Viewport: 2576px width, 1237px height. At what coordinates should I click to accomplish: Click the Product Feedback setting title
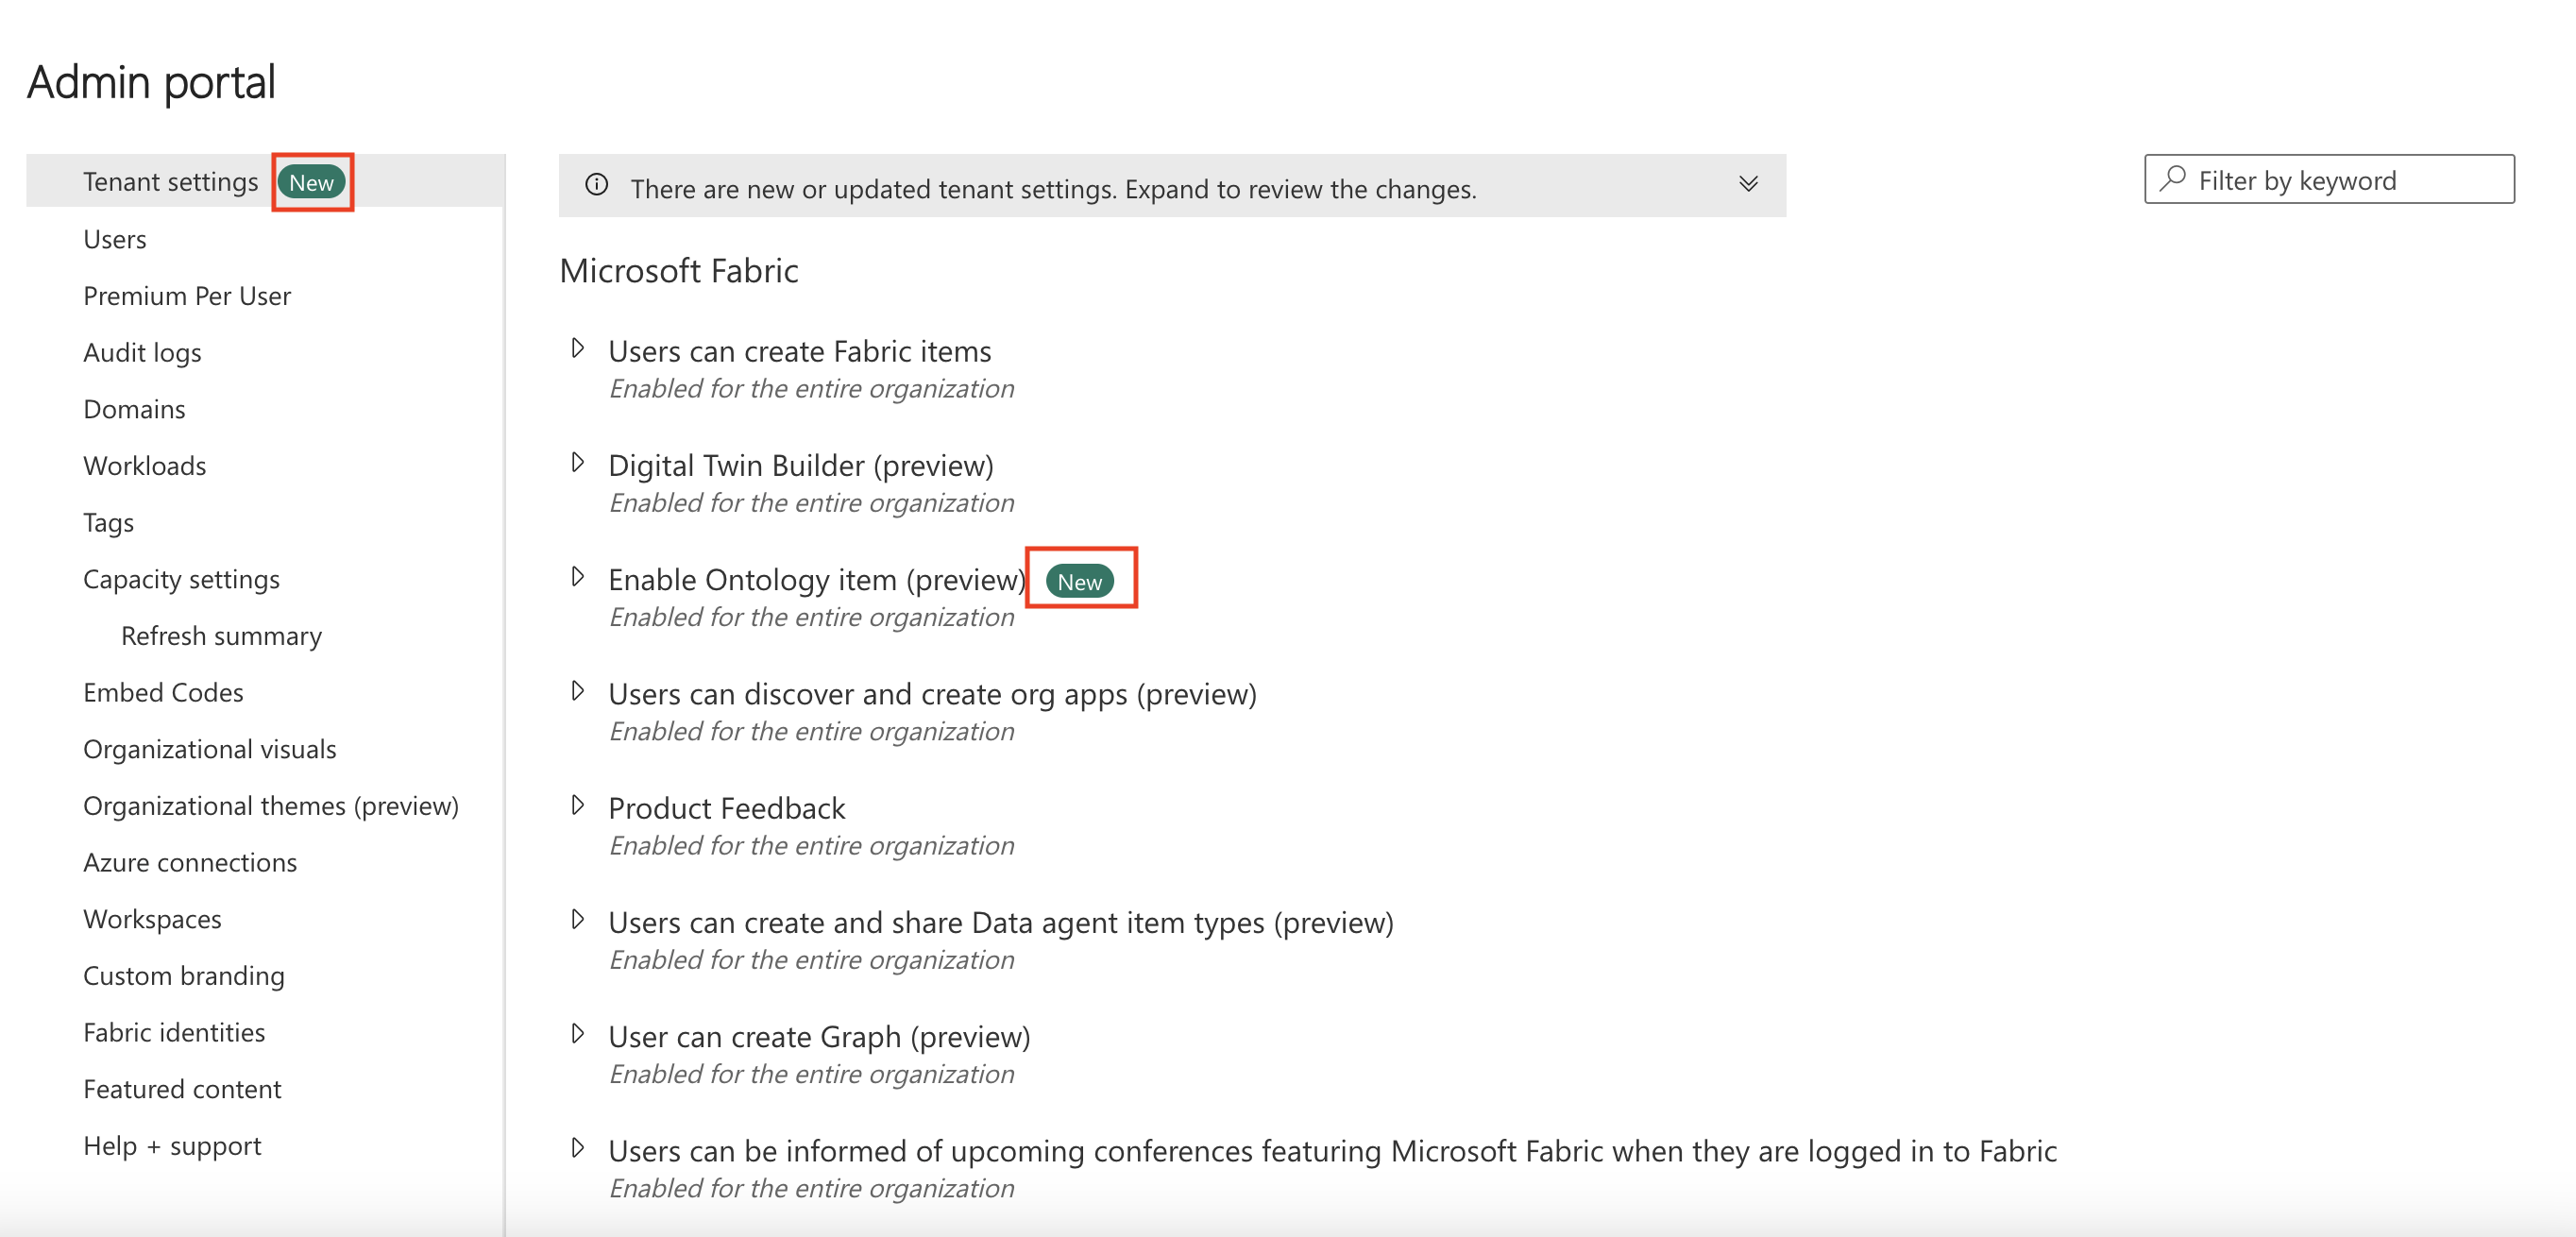pyautogui.click(x=726, y=808)
